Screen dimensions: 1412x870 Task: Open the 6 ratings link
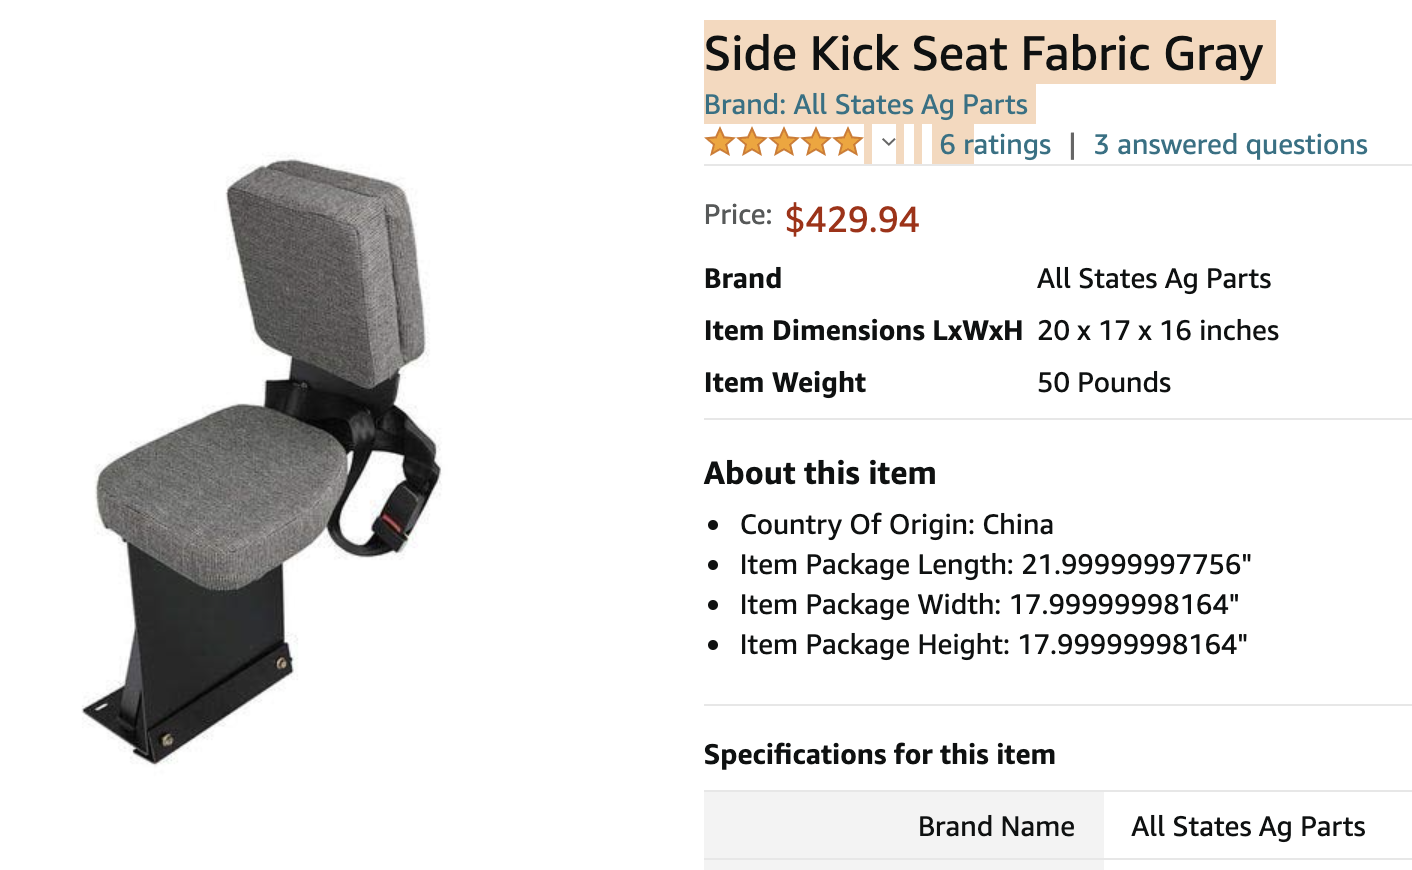pyautogui.click(x=995, y=145)
